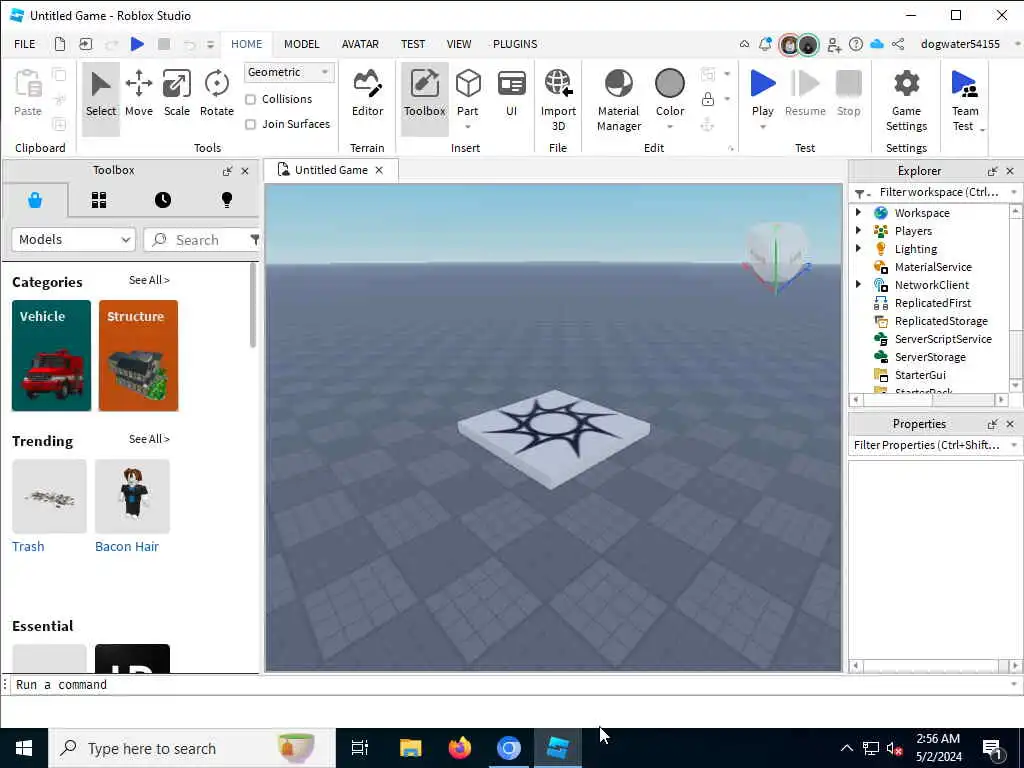Image resolution: width=1024 pixels, height=768 pixels.
Task: Click the Toolbox search filter icon
Action: tap(255, 240)
